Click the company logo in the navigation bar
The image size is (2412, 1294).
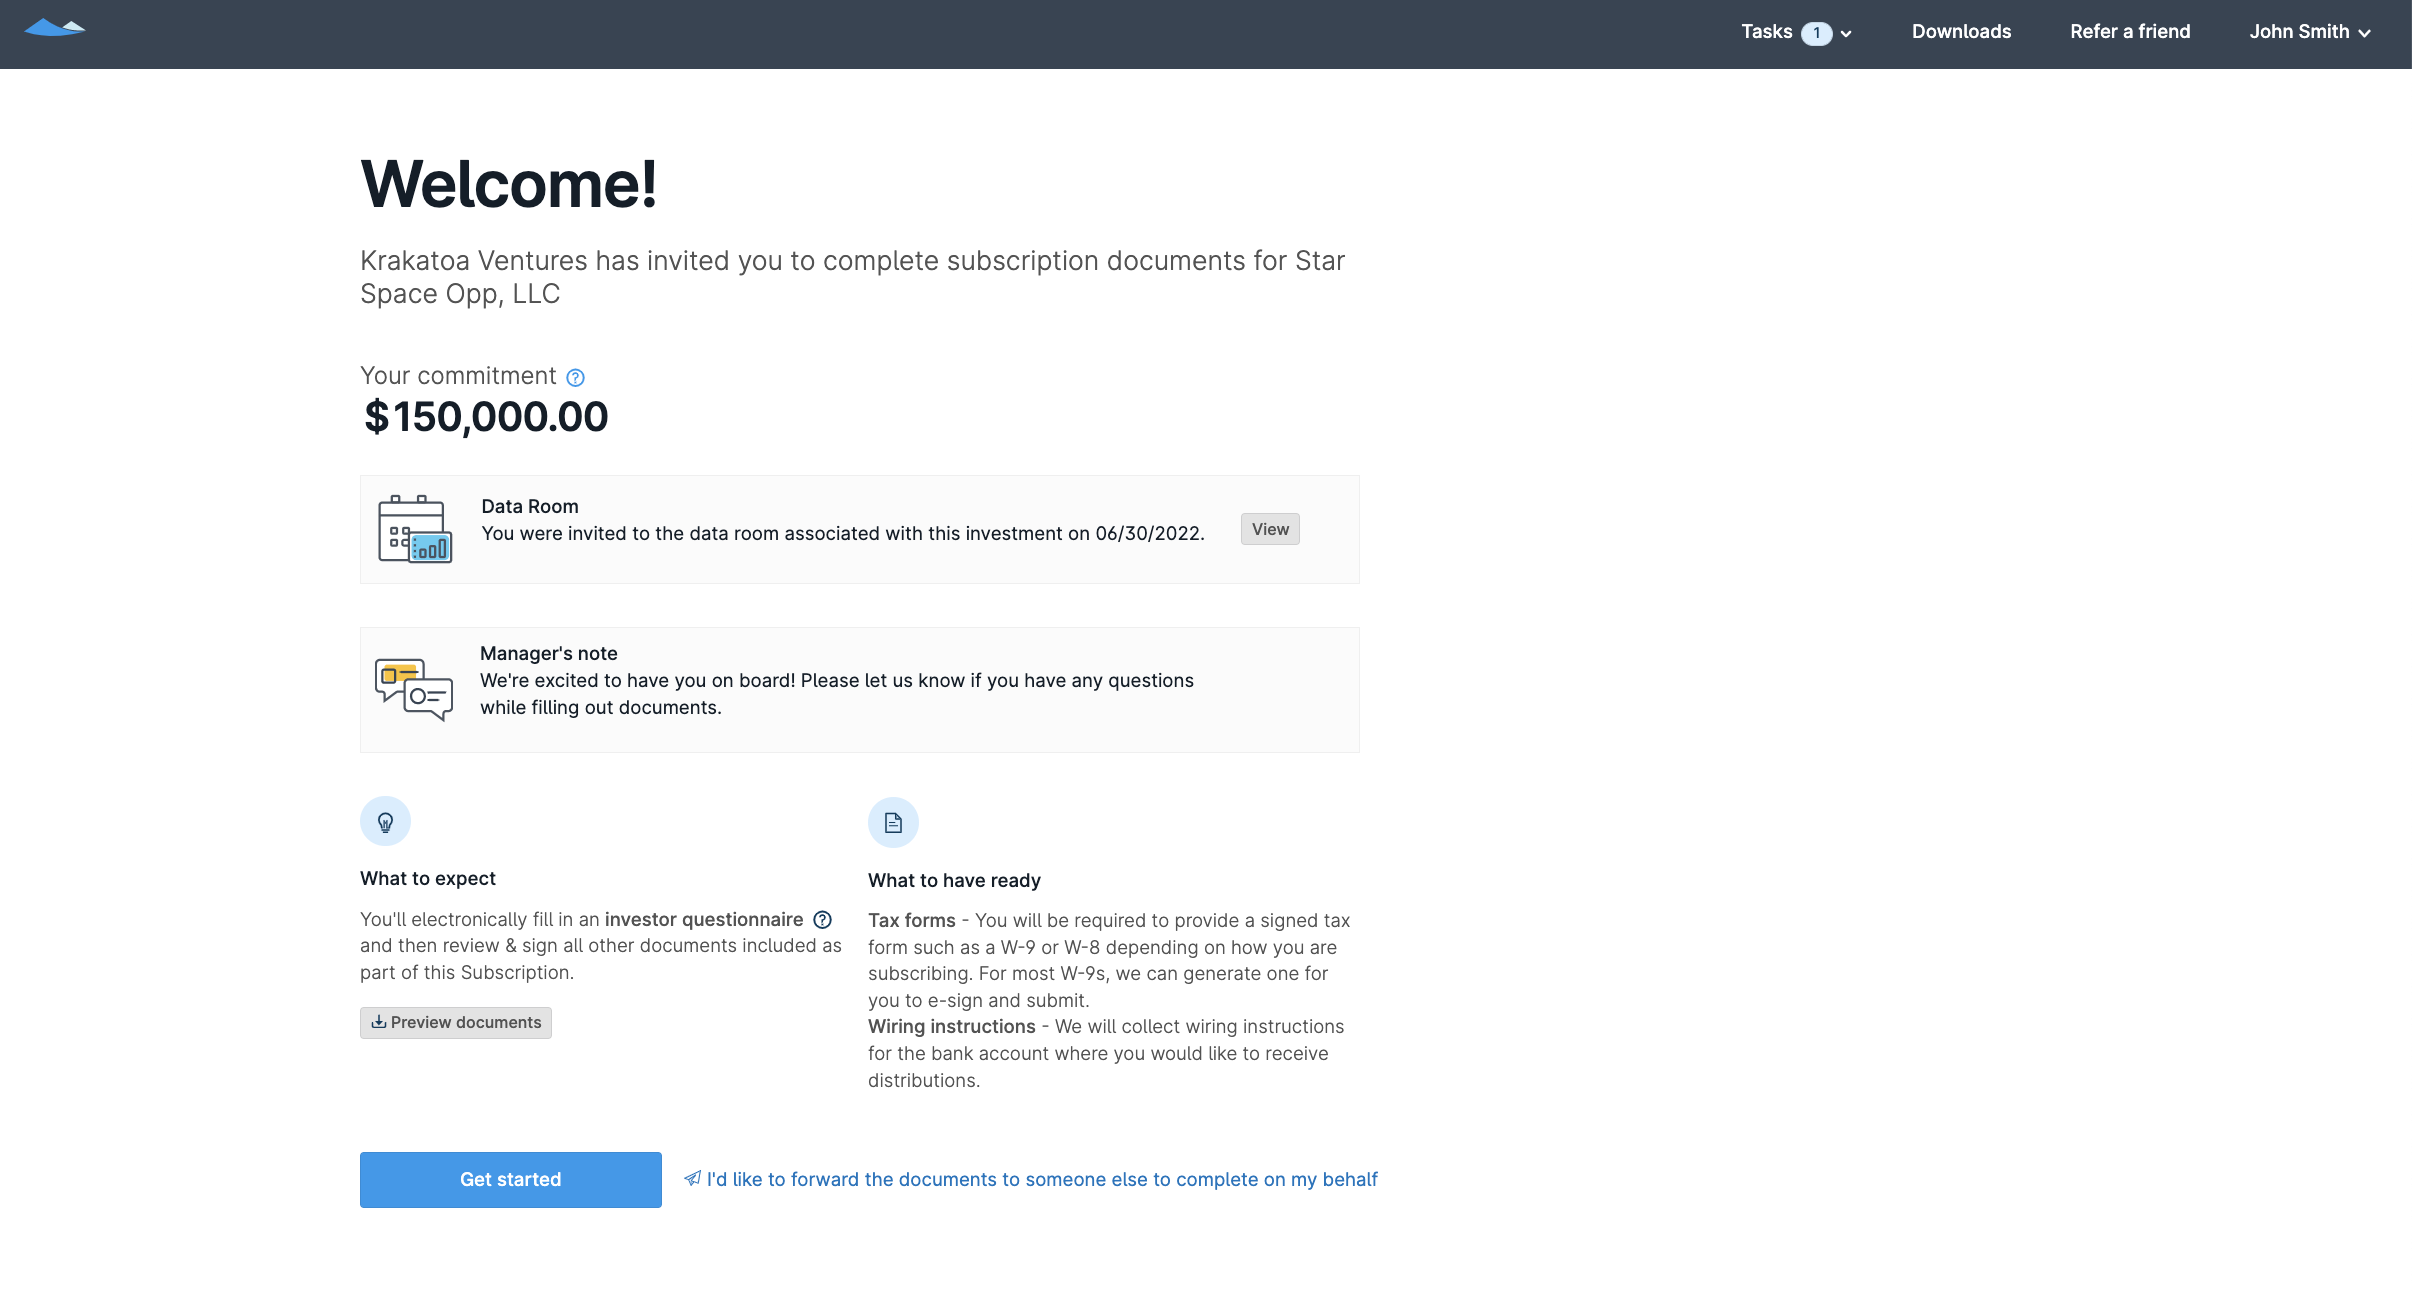click(57, 30)
